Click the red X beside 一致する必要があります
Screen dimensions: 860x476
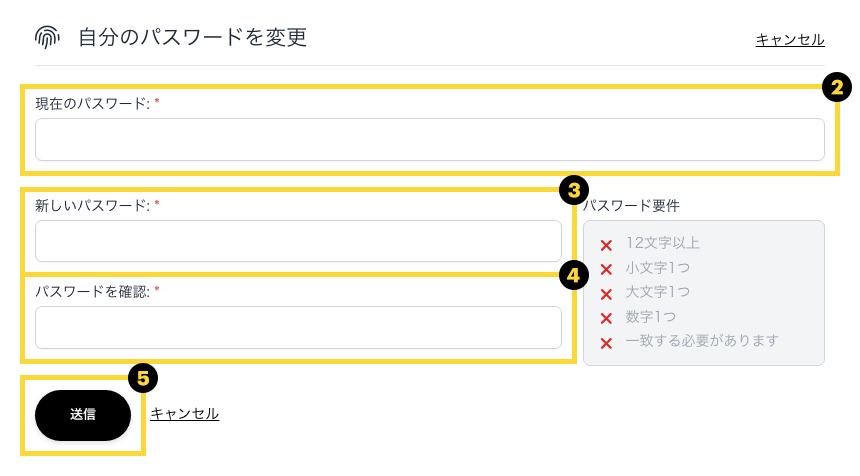point(606,343)
